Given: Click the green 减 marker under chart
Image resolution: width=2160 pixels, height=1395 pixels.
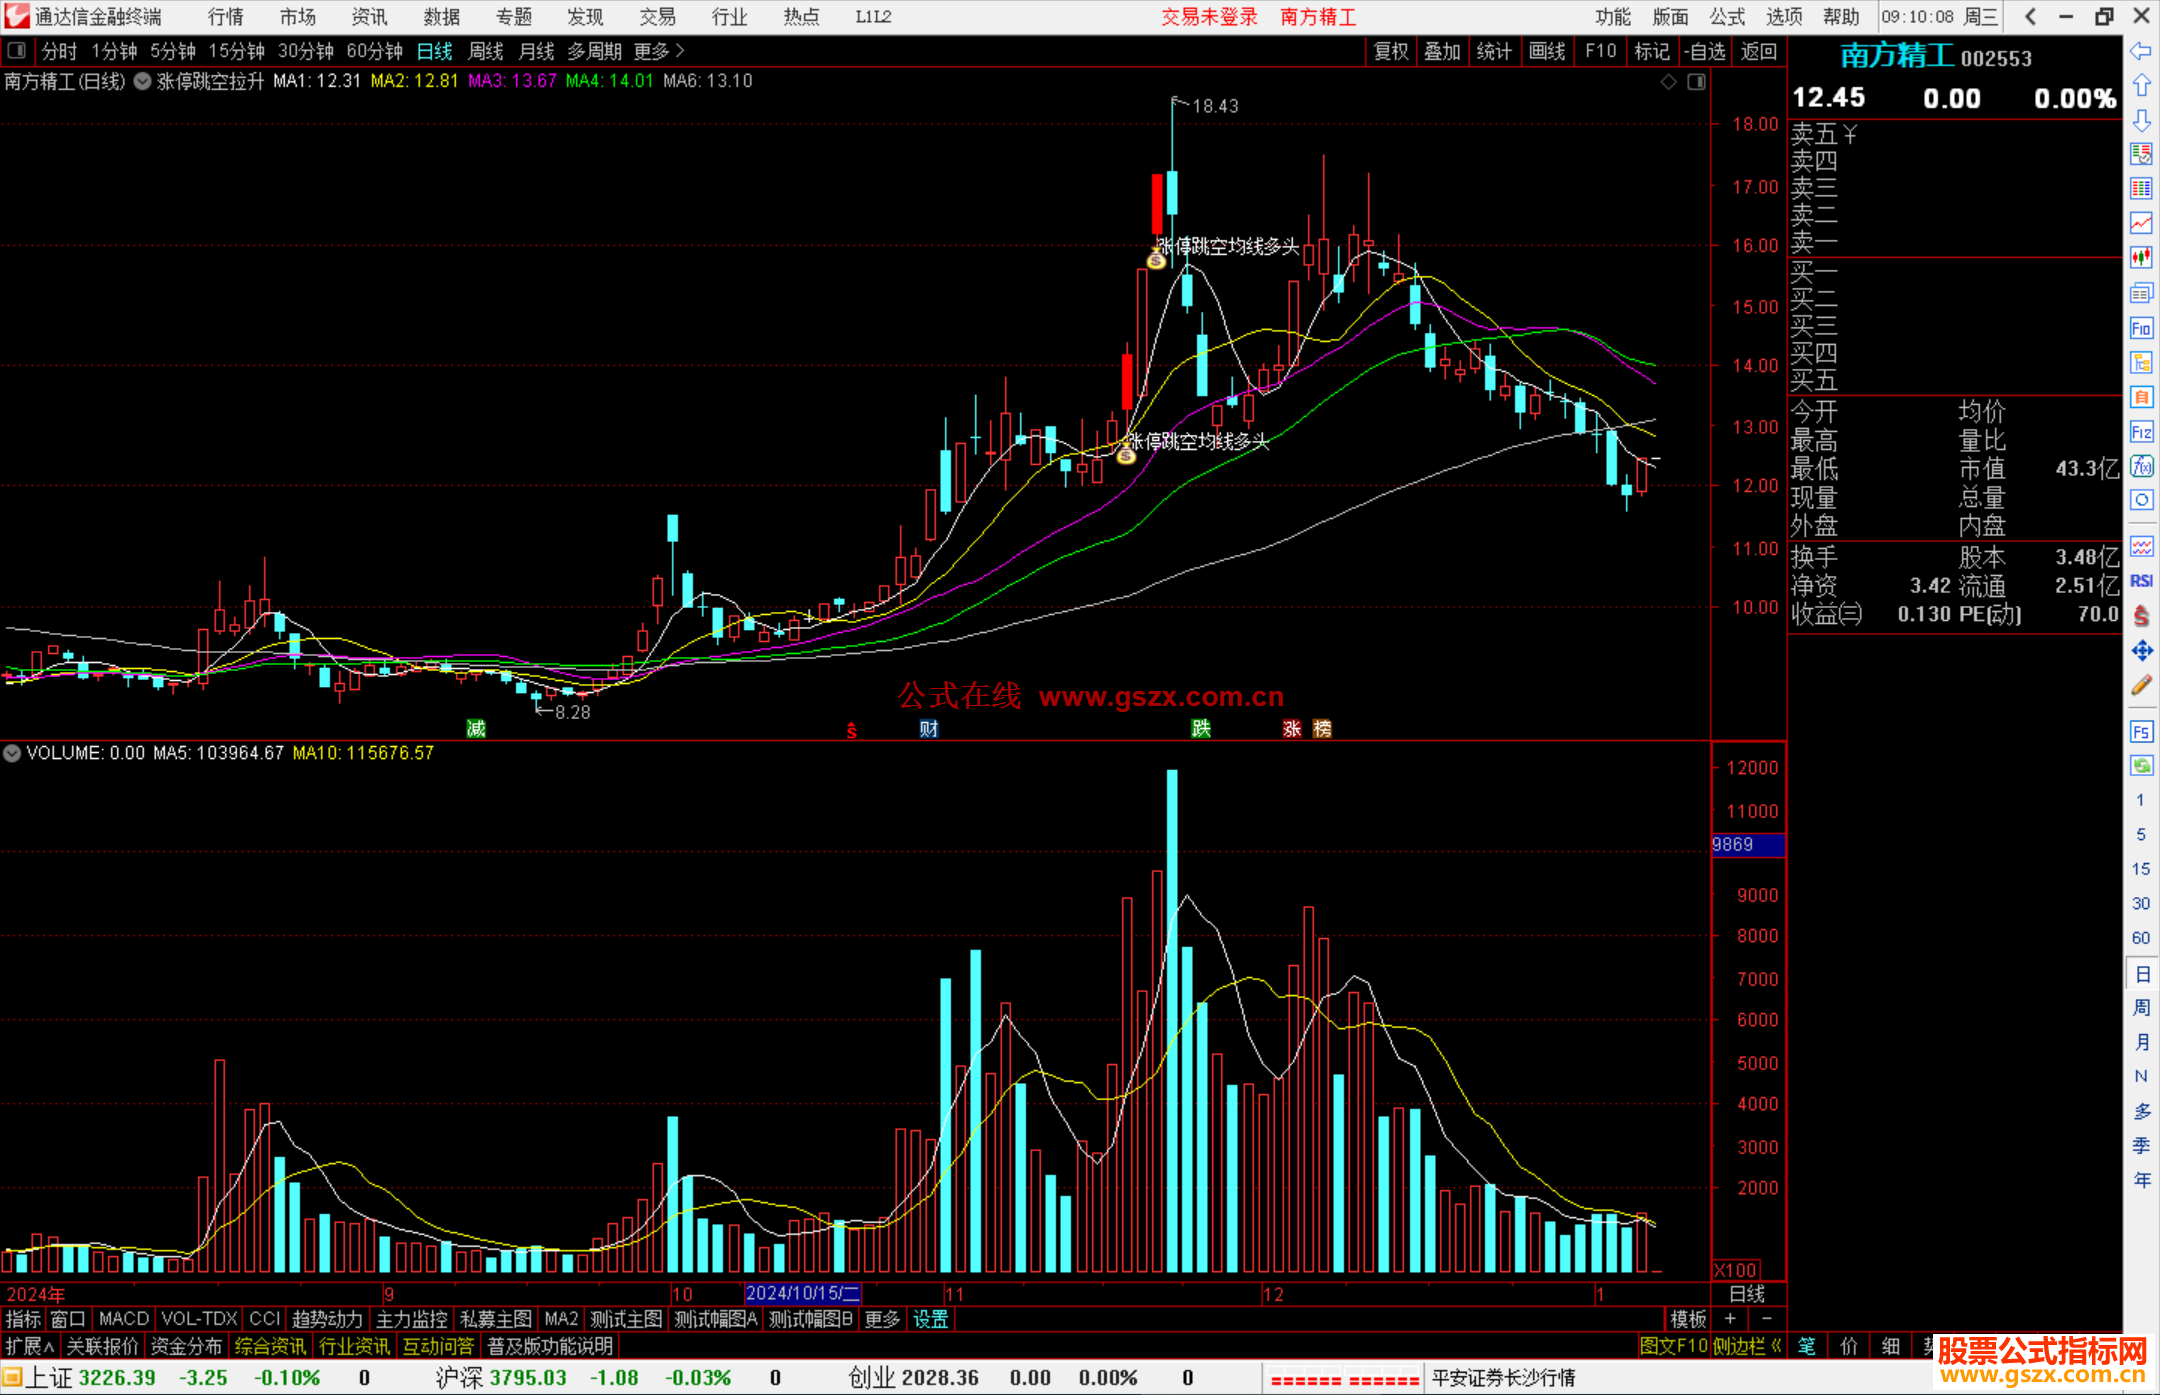Looking at the screenshot, I should click(476, 729).
